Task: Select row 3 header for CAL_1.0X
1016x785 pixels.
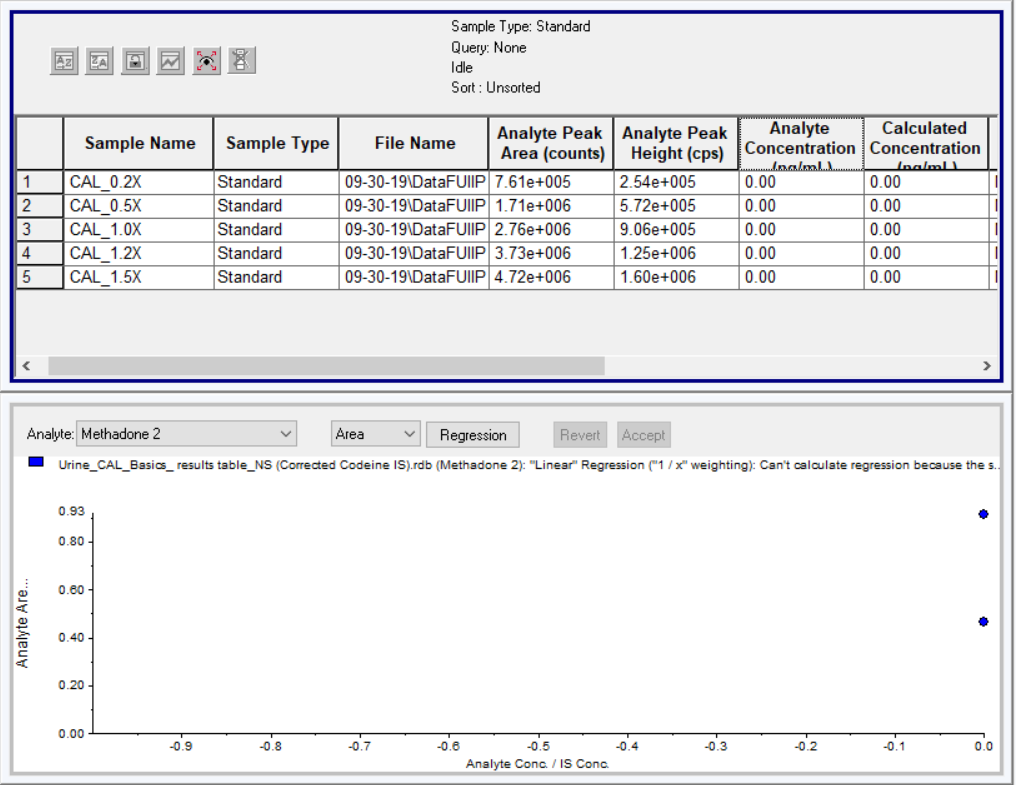Action: coord(39,229)
